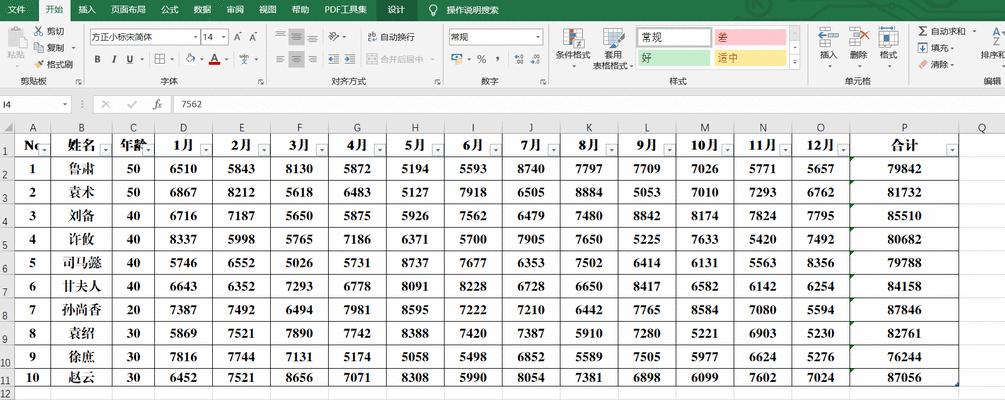This screenshot has height=400, width=1005.
Task: Decrease decimal places
Action: (x=536, y=59)
